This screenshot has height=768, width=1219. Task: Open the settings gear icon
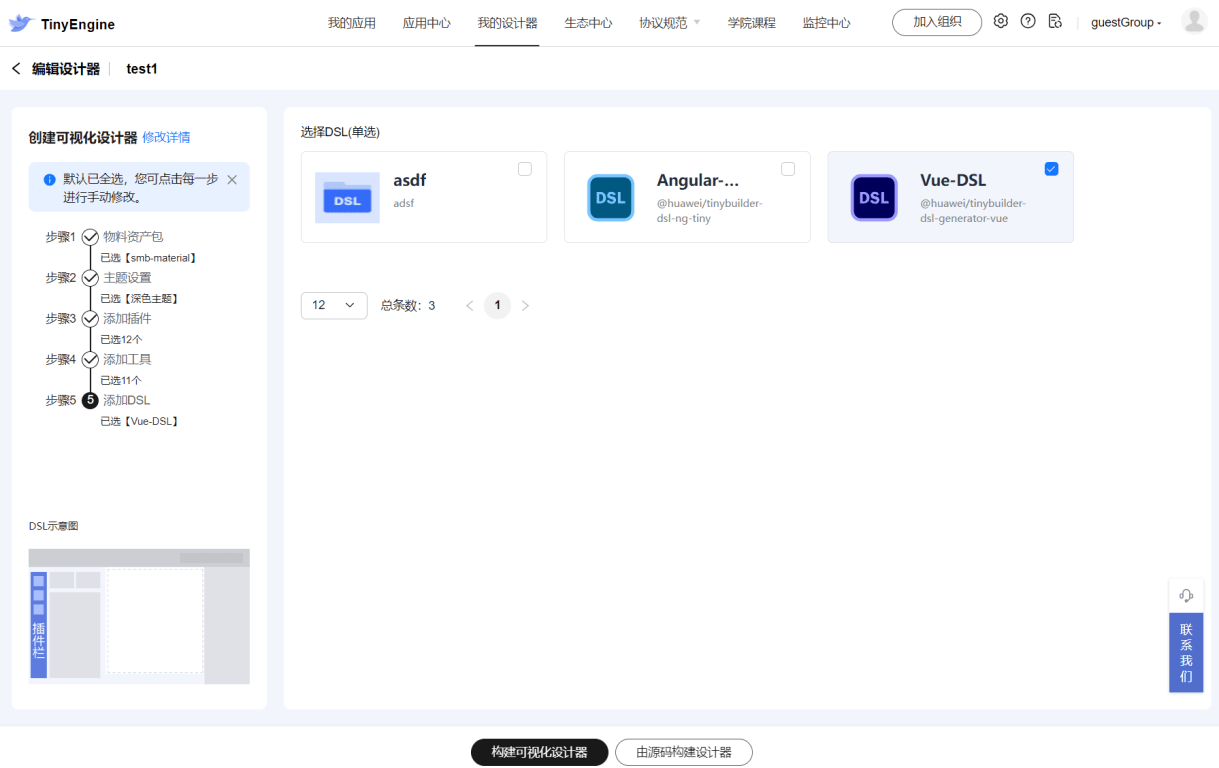coord(1000,21)
